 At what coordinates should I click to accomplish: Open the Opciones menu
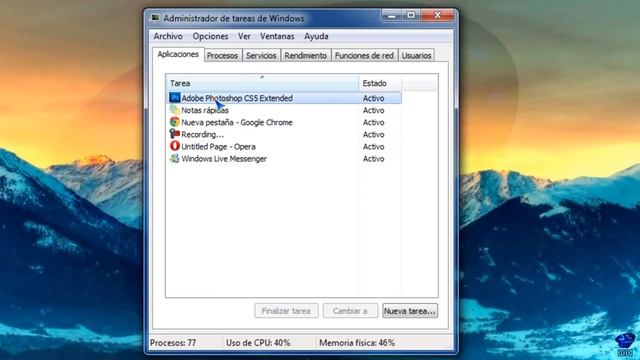(x=211, y=36)
